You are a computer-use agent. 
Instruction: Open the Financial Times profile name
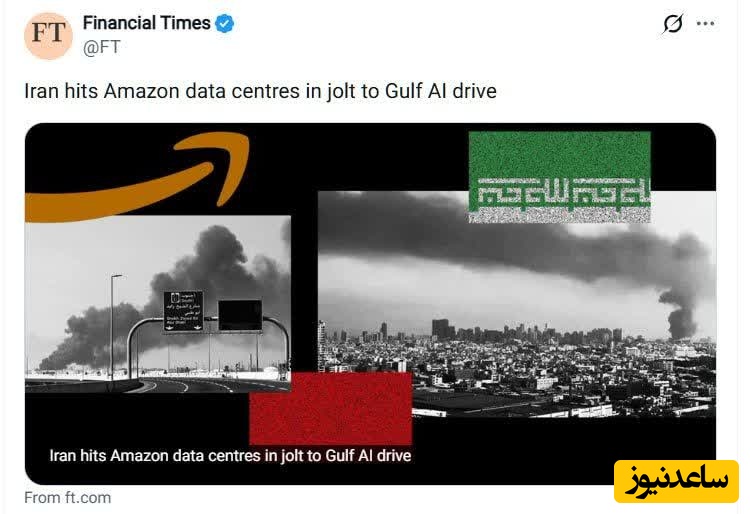coord(146,23)
